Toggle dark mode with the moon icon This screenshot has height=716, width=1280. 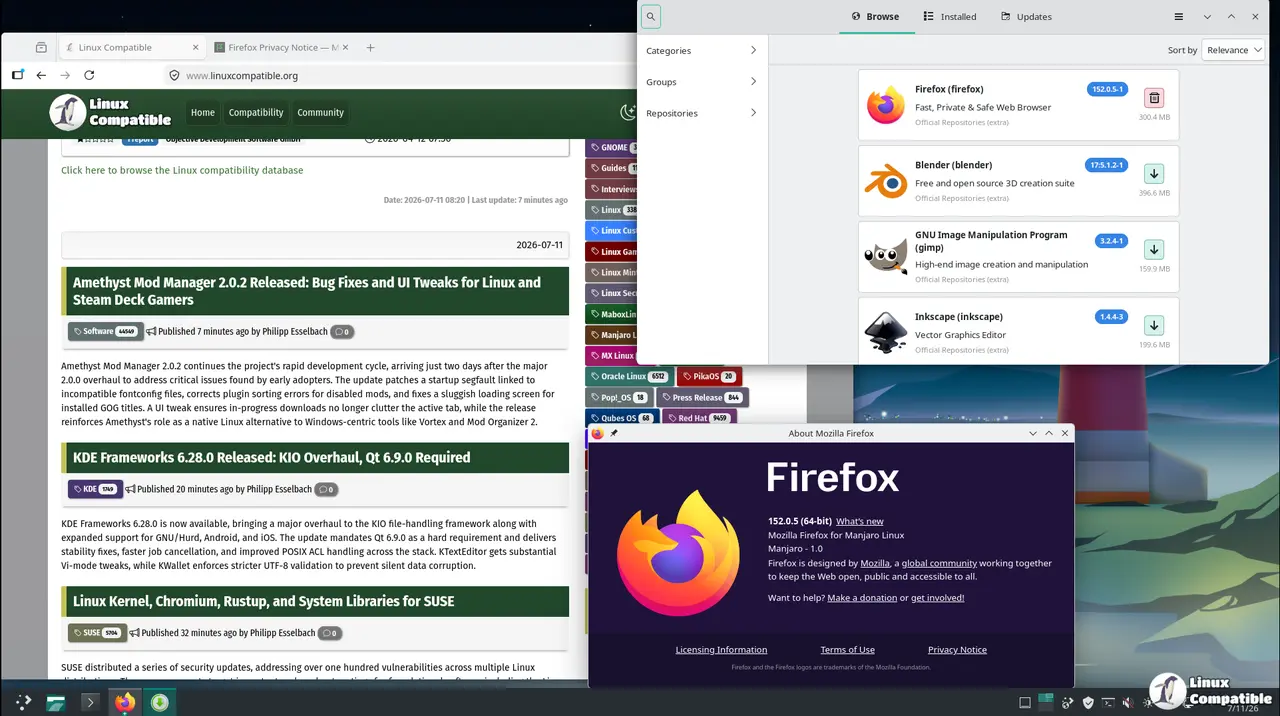point(628,113)
